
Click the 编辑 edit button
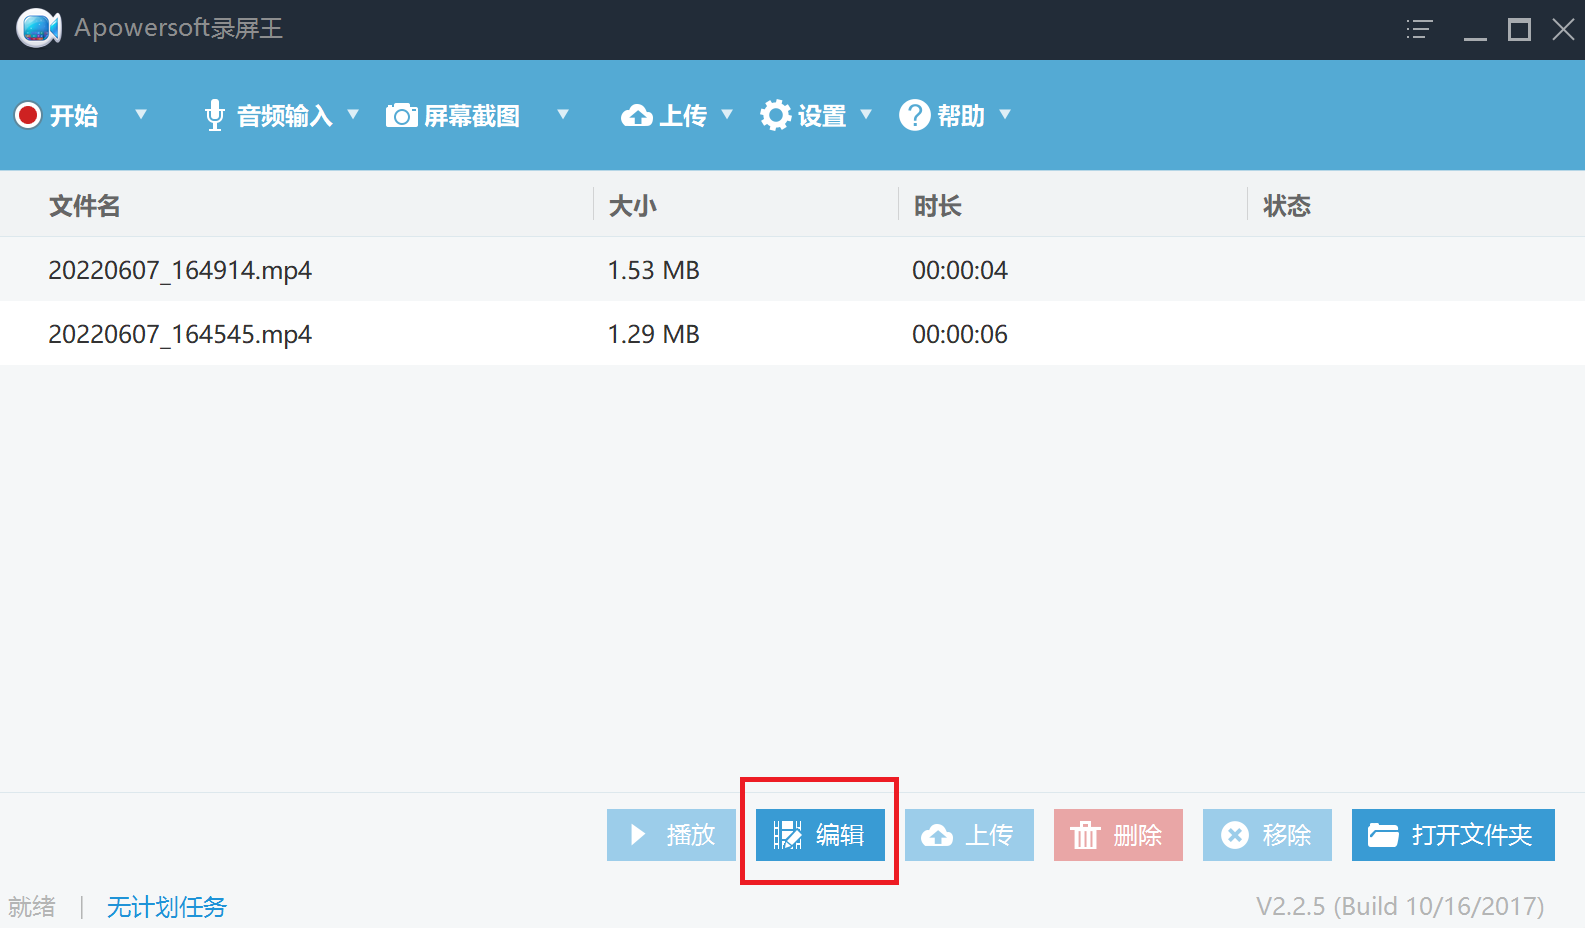point(820,835)
